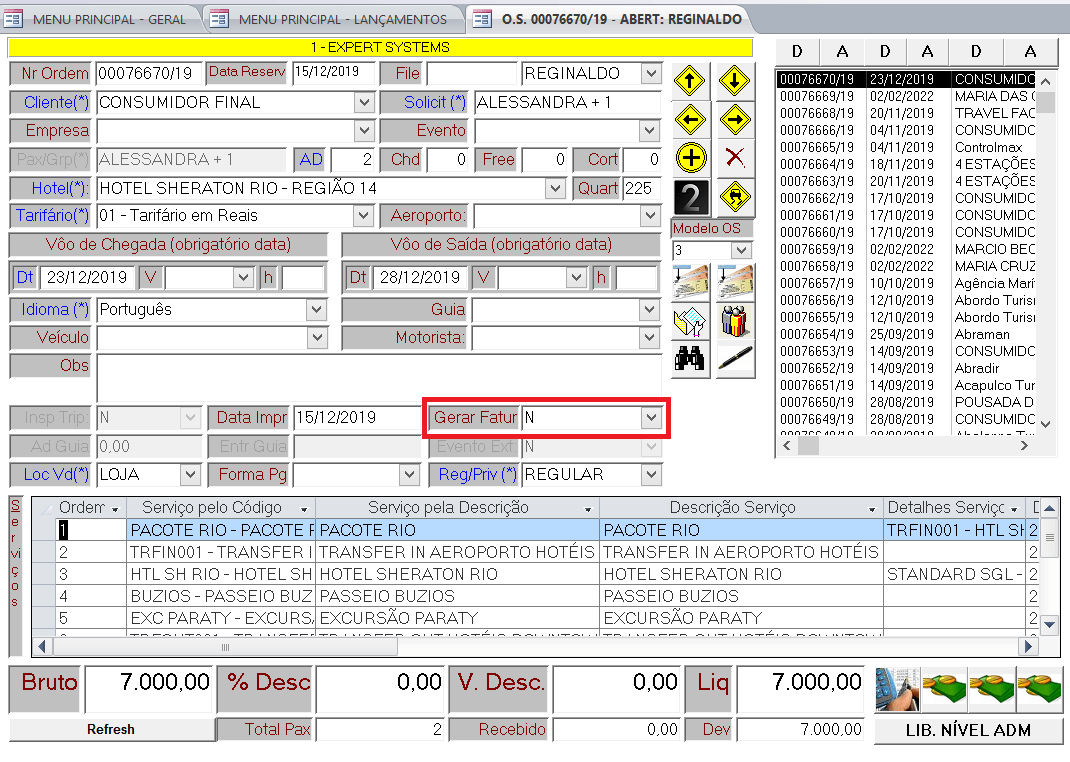Click the red X delete icon
This screenshot has height=762, width=1070.
click(x=735, y=155)
